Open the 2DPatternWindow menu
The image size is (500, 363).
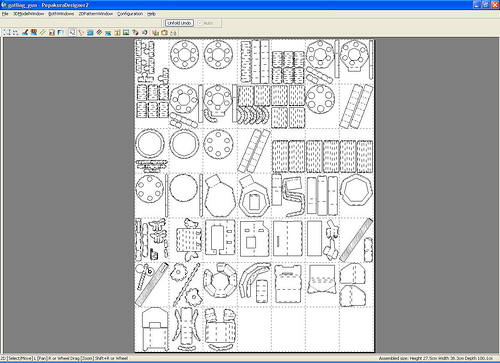[x=96, y=14]
